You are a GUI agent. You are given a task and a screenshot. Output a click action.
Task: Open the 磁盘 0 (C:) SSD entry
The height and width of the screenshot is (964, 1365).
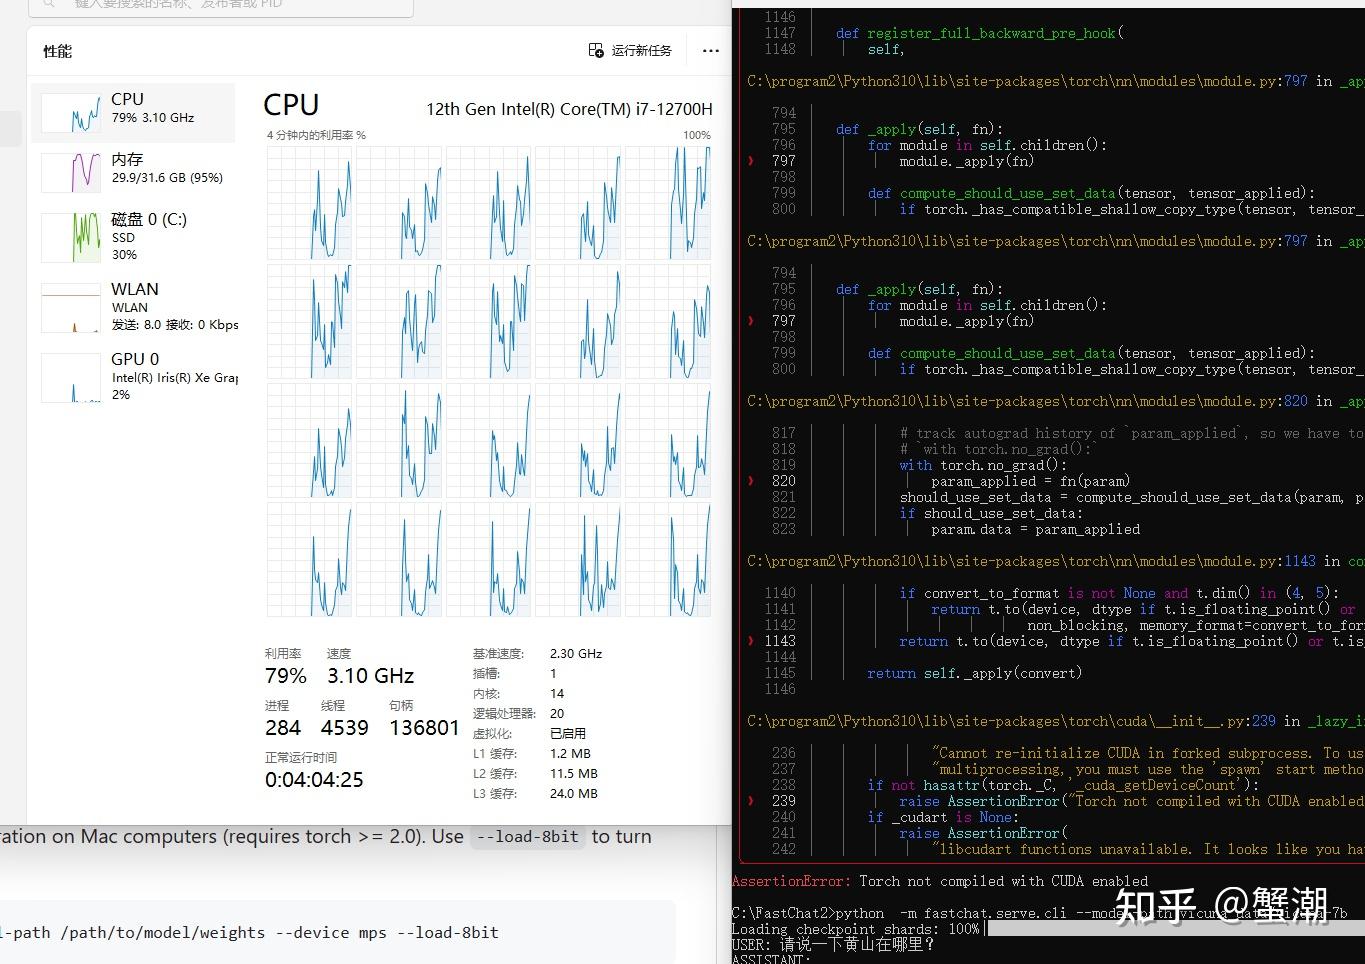tap(134, 236)
